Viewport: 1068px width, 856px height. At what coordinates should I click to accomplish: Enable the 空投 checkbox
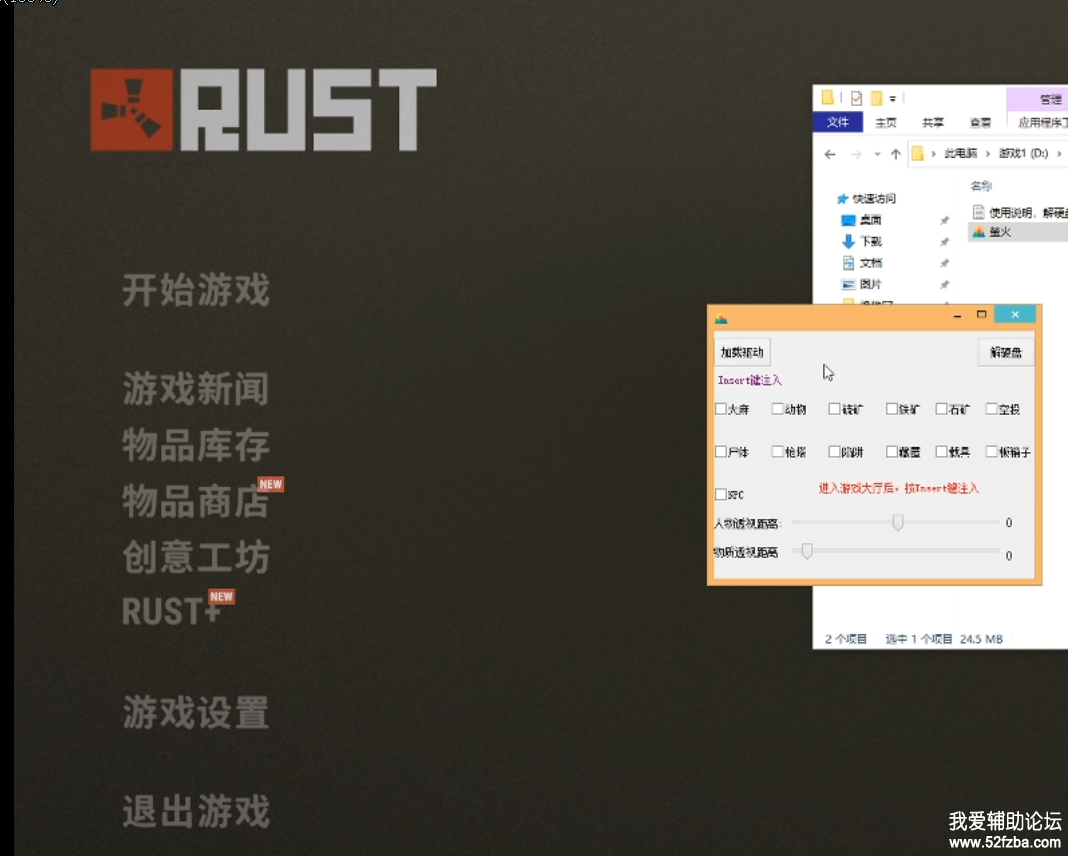[x=992, y=409]
